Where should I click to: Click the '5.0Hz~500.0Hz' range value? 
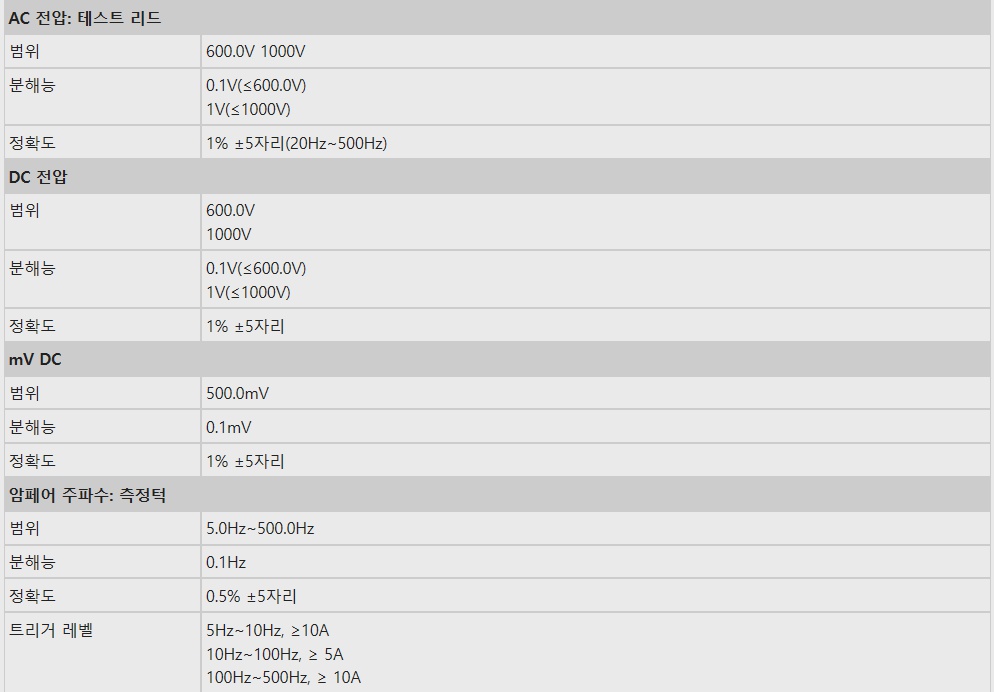pos(260,528)
